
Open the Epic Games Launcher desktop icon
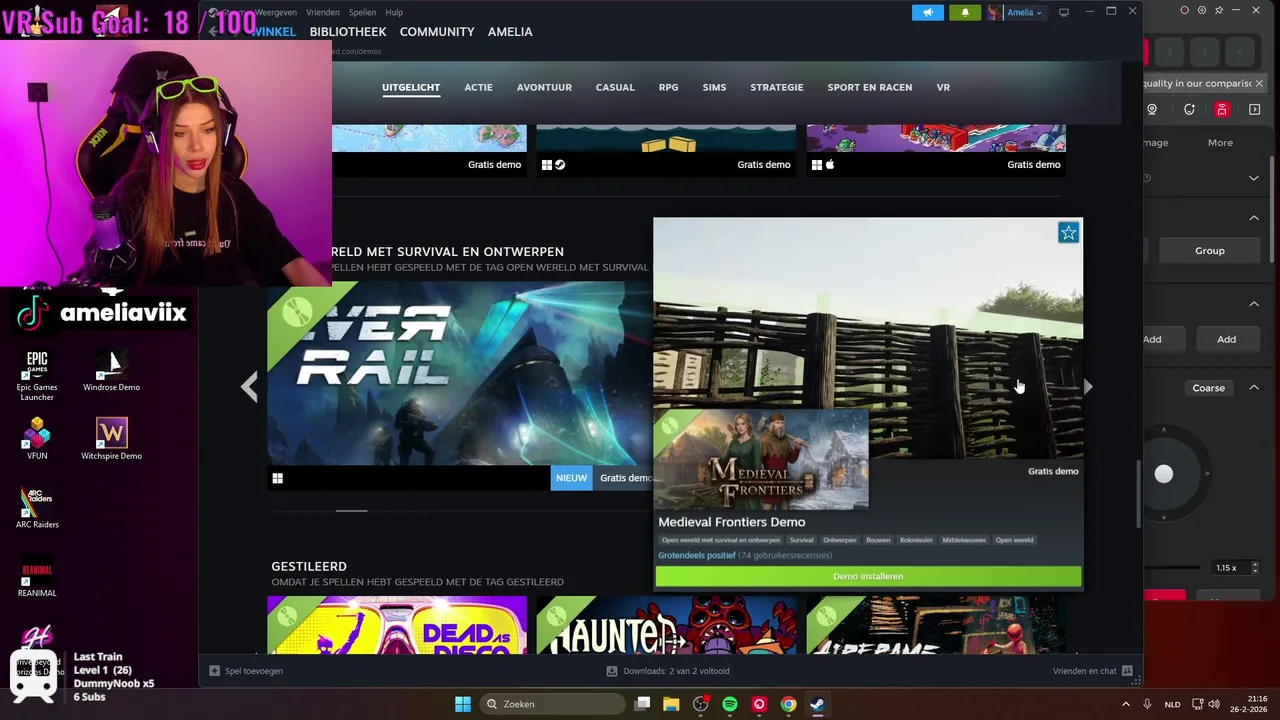pyautogui.click(x=37, y=375)
